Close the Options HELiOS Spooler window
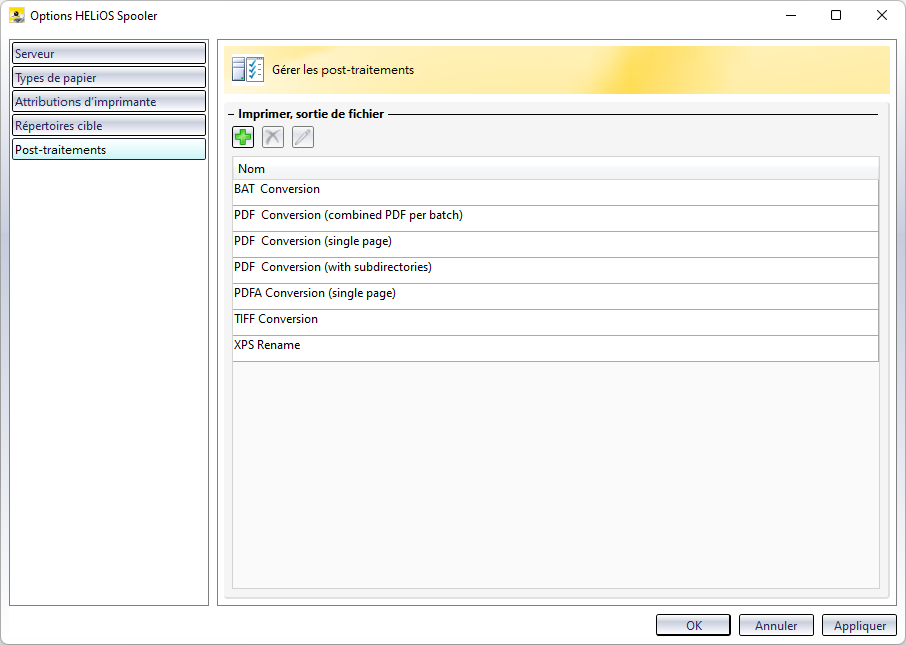906x645 pixels. [882, 15]
